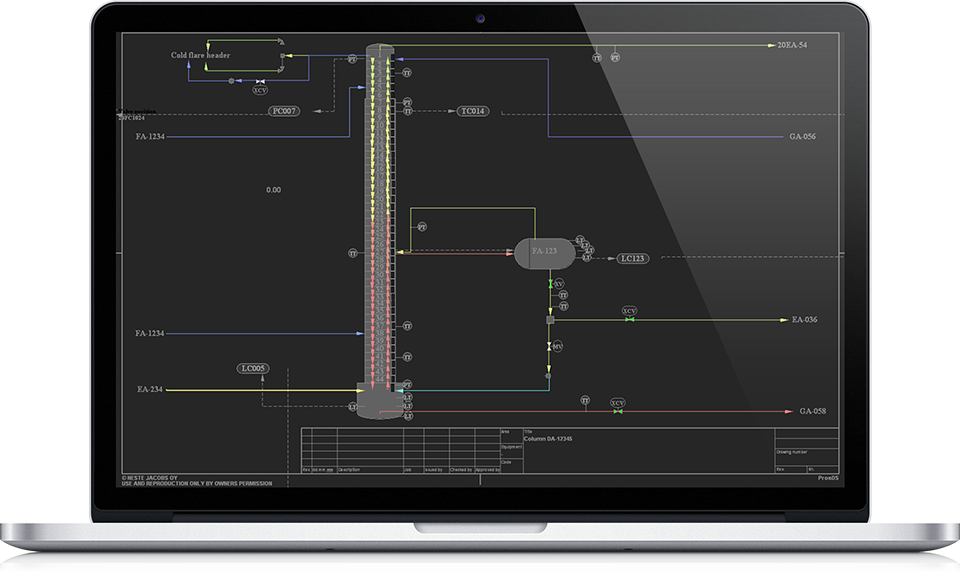Screen dimensions: 960x573
Task: Click the XV valve below vessel FA-123
Action: (557, 285)
